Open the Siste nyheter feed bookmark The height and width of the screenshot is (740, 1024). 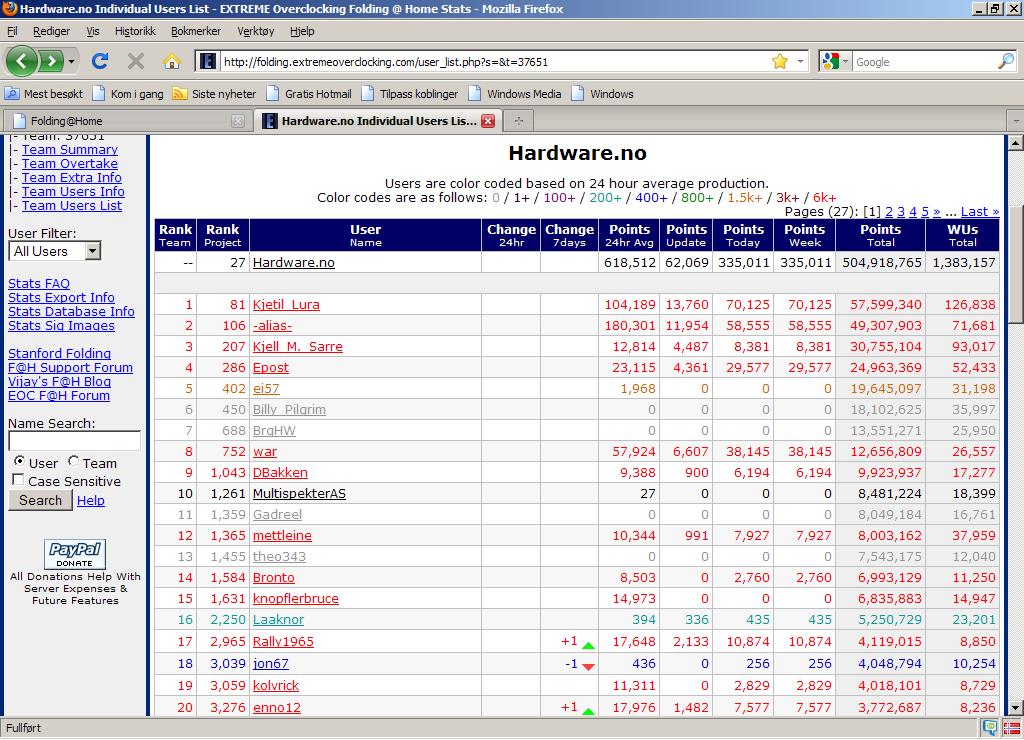pyautogui.click(x=214, y=93)
